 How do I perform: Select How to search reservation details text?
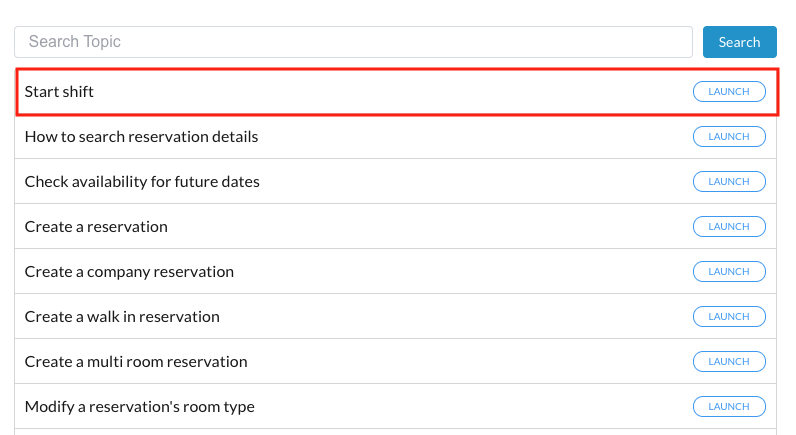141,137
